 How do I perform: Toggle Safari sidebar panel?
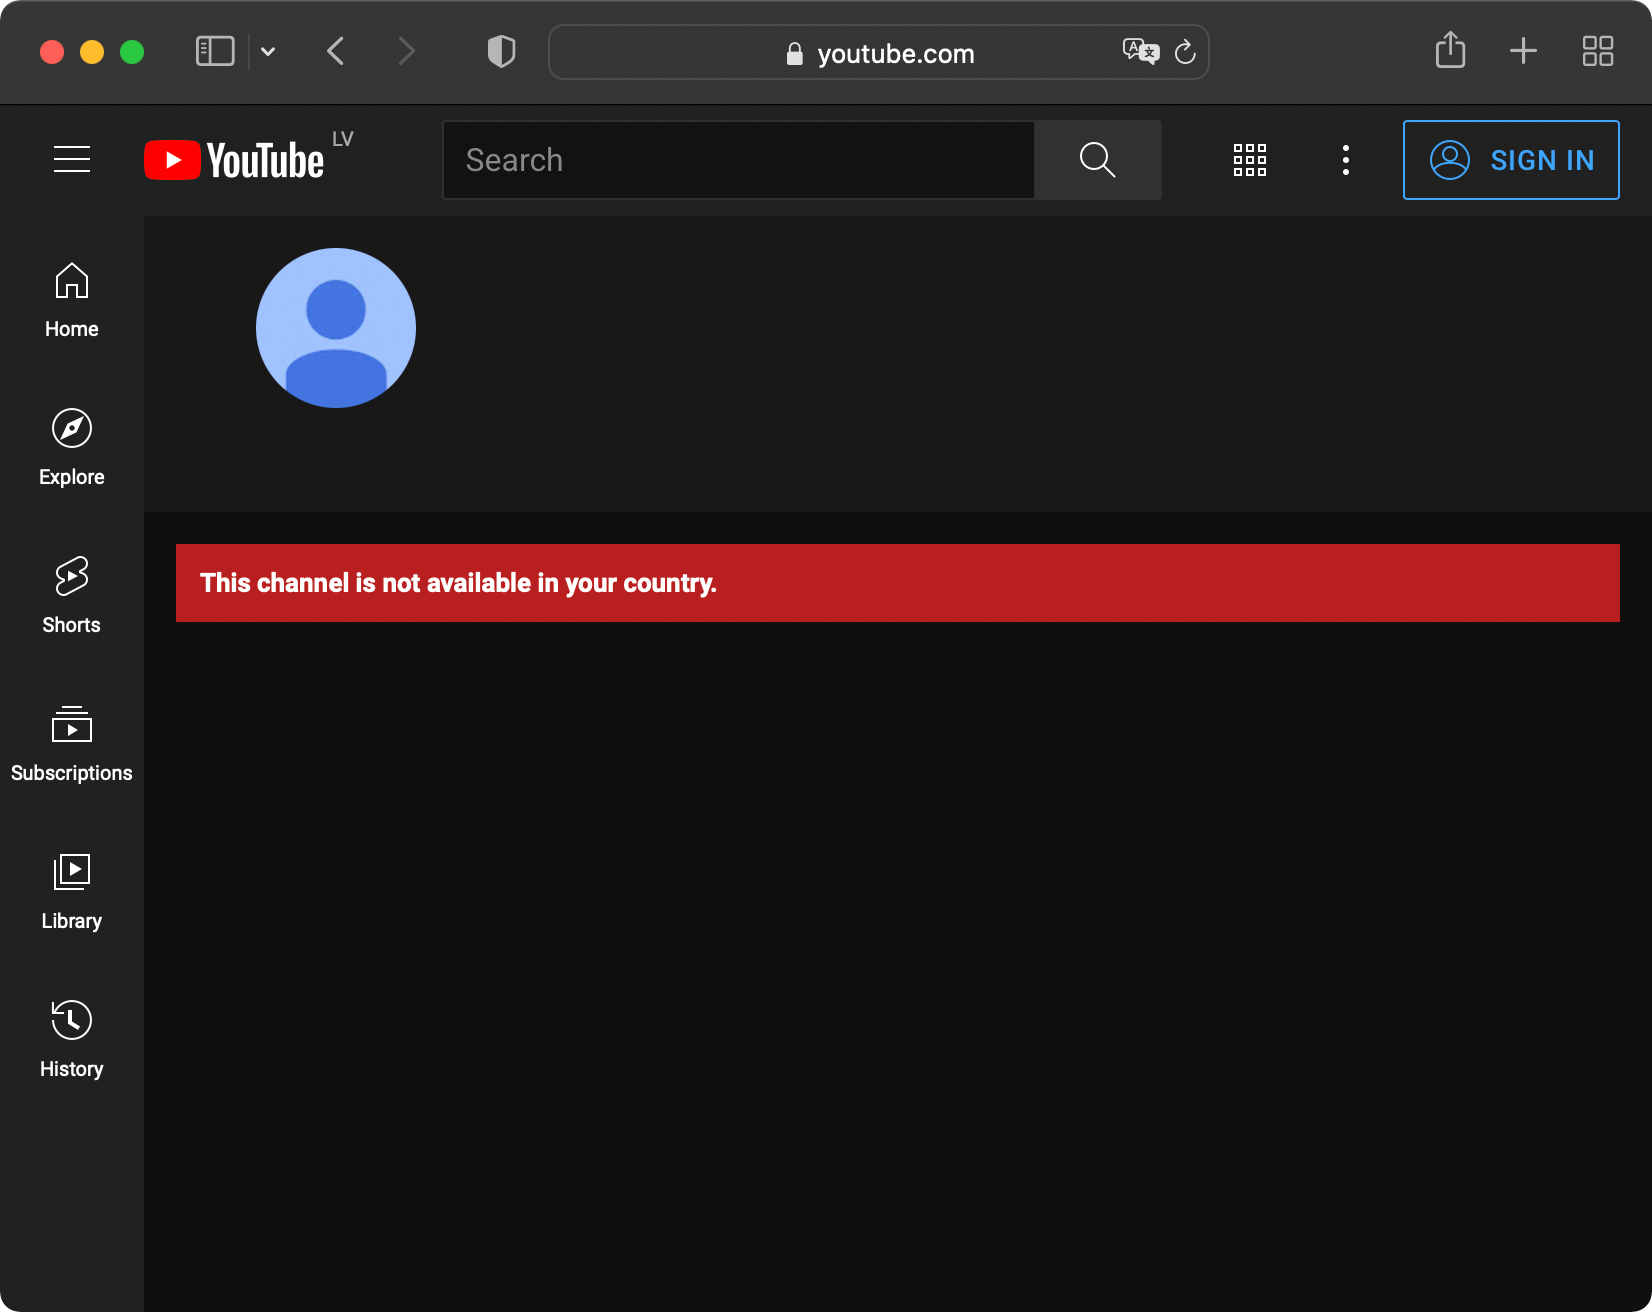click(x=215, y=51)
